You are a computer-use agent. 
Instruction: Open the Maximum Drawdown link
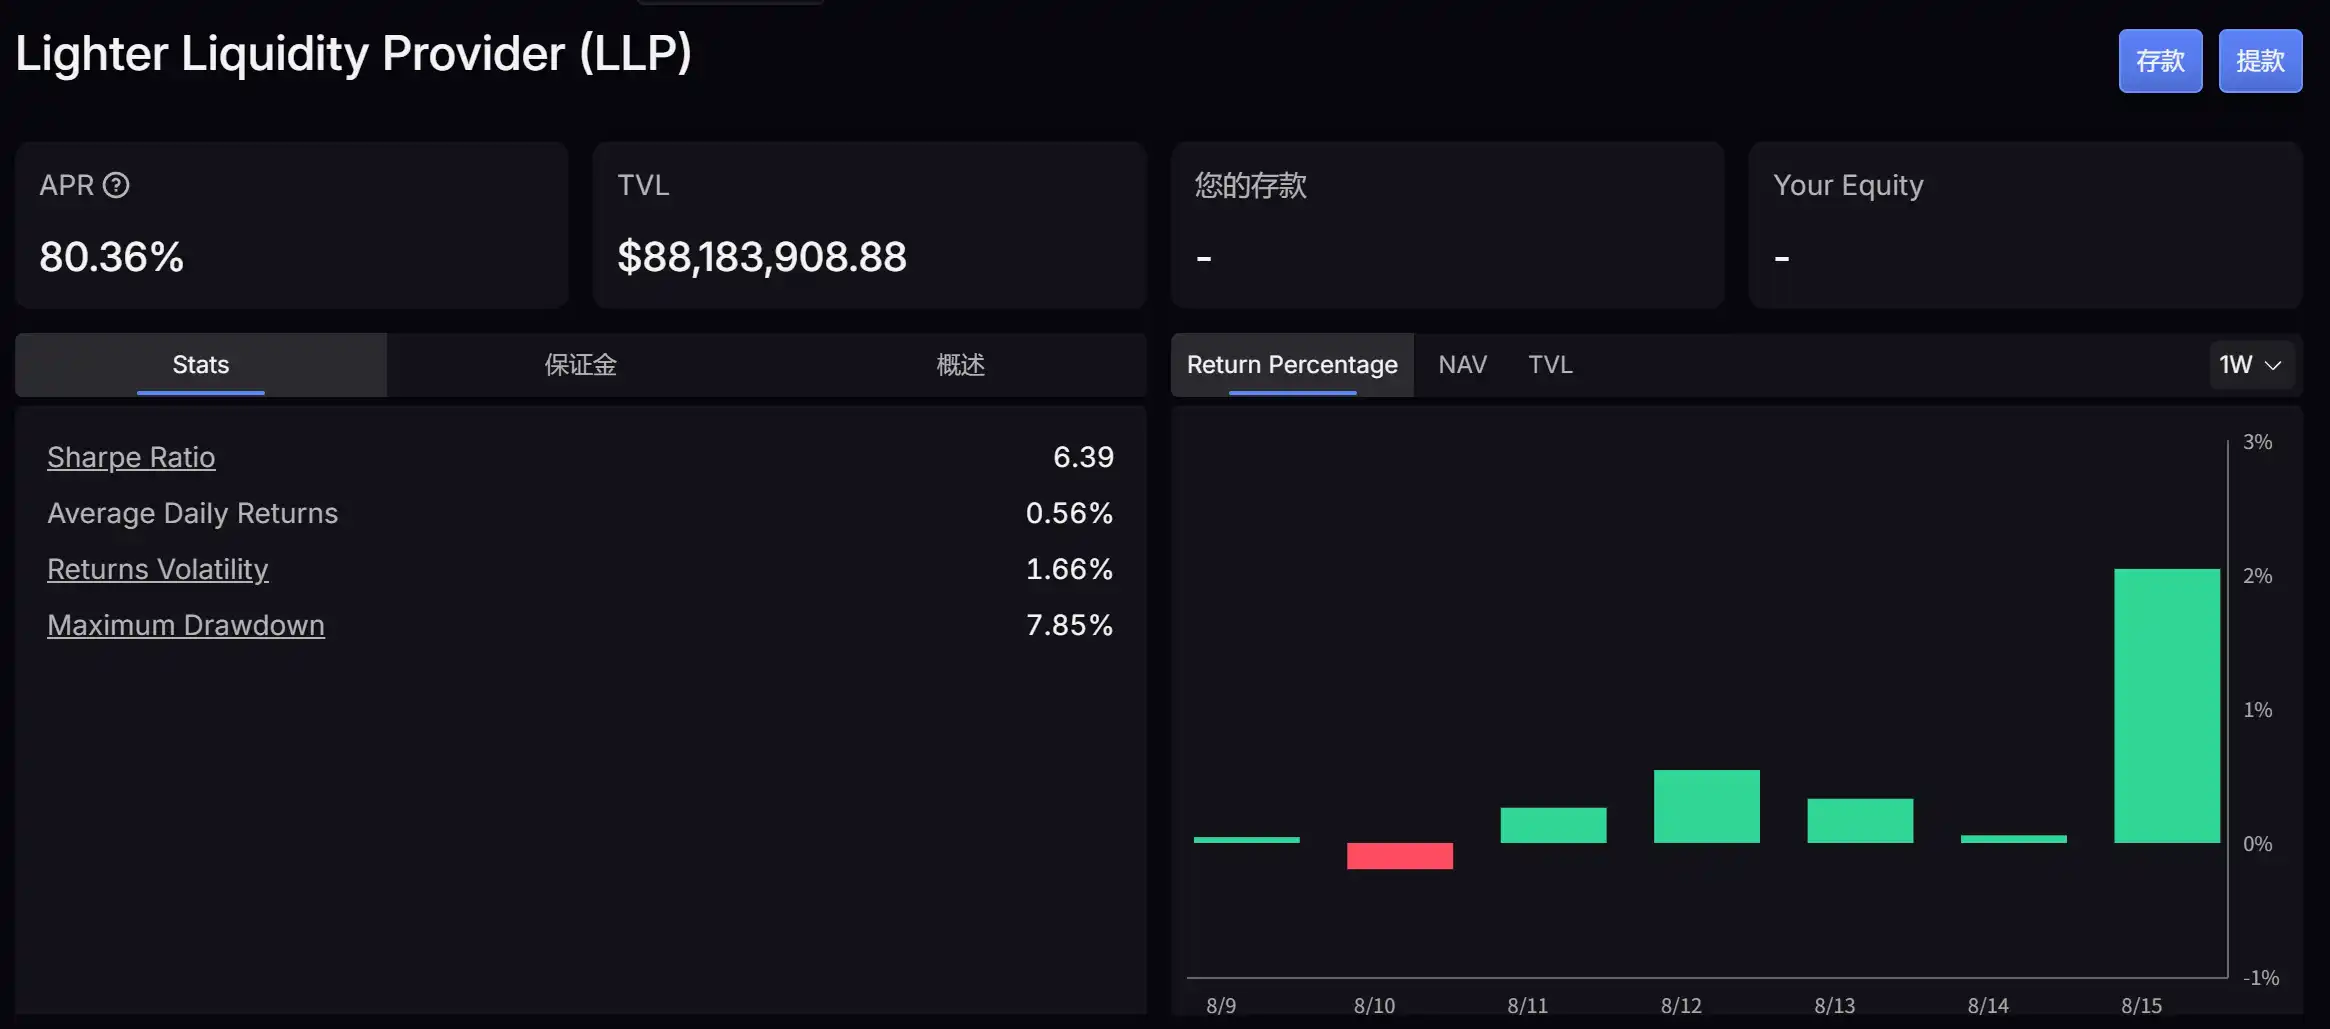186,625
